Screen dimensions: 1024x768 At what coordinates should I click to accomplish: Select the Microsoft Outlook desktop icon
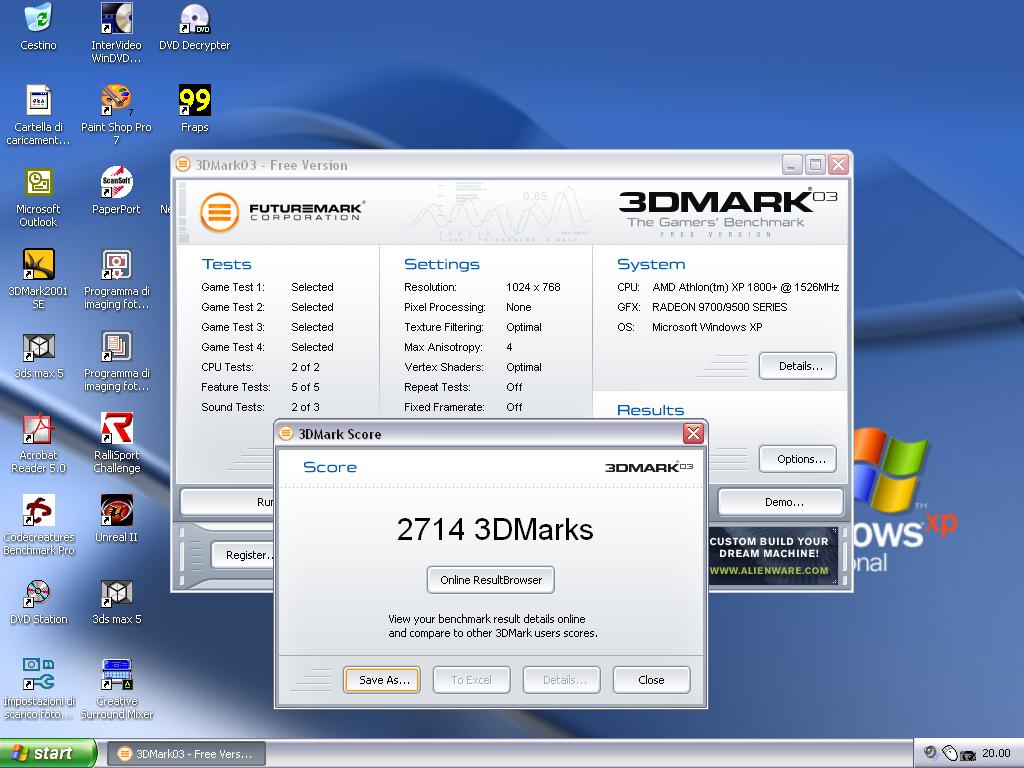(x=38, y=197)
